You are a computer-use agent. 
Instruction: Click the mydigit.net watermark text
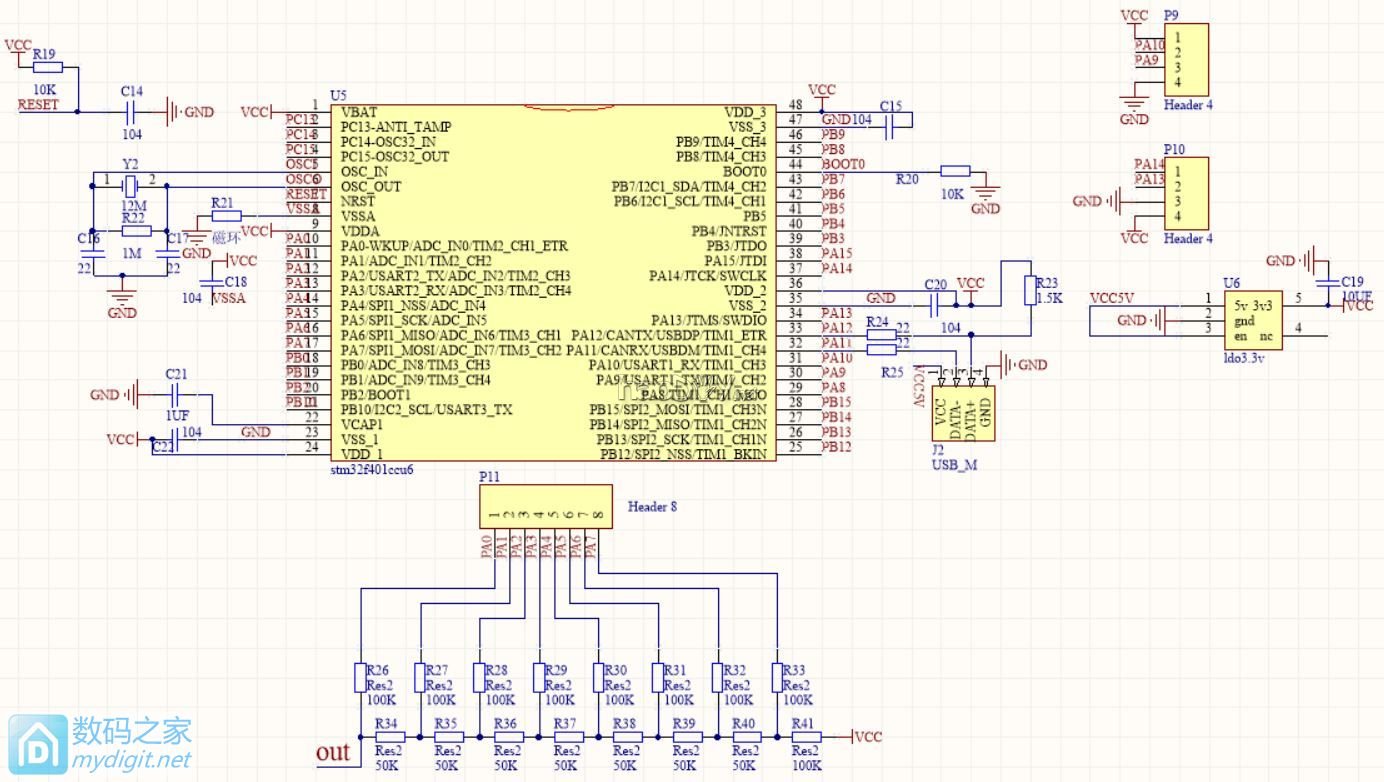click(131, 760)
